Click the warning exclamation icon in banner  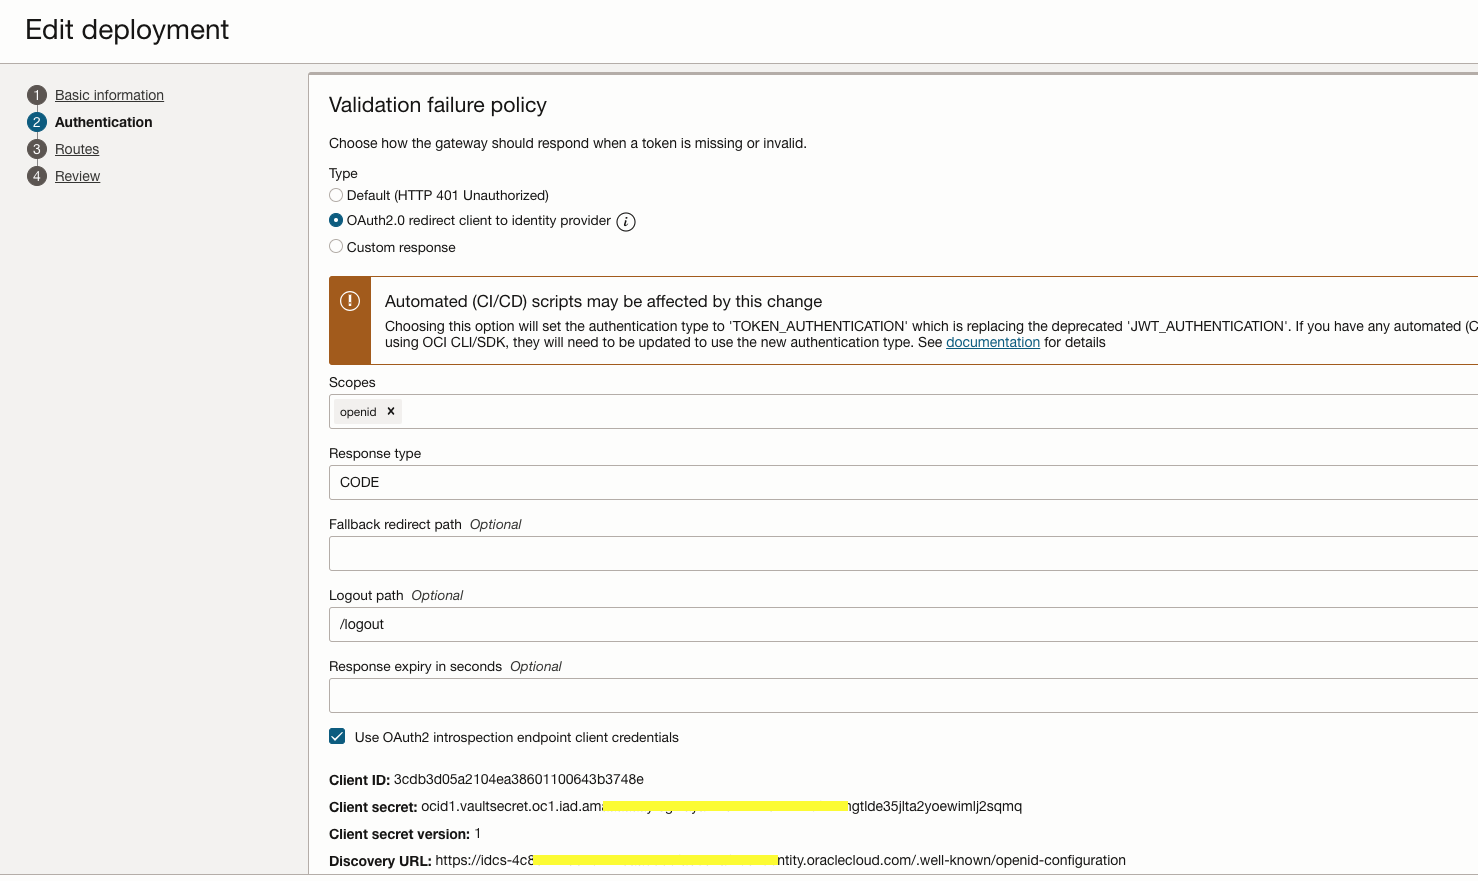click(x=350, y=301)
